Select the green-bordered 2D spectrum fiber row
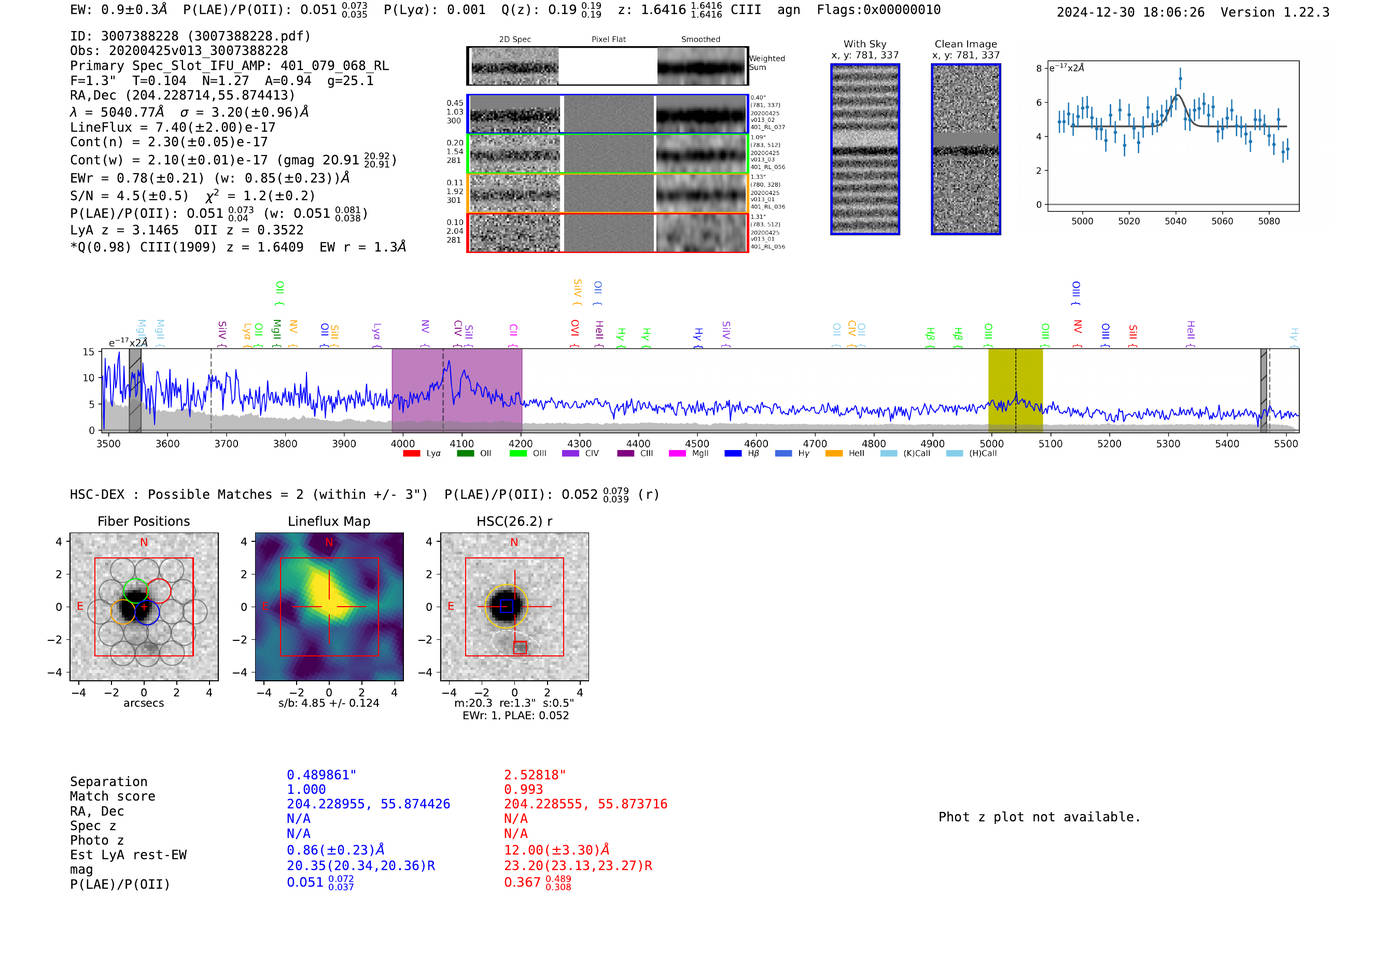Screen dimensions: 1400x953 608,154
